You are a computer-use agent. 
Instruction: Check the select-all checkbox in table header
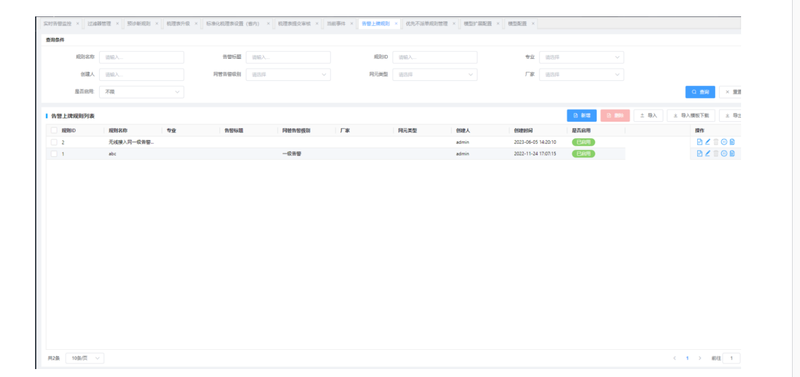(54, 131)
